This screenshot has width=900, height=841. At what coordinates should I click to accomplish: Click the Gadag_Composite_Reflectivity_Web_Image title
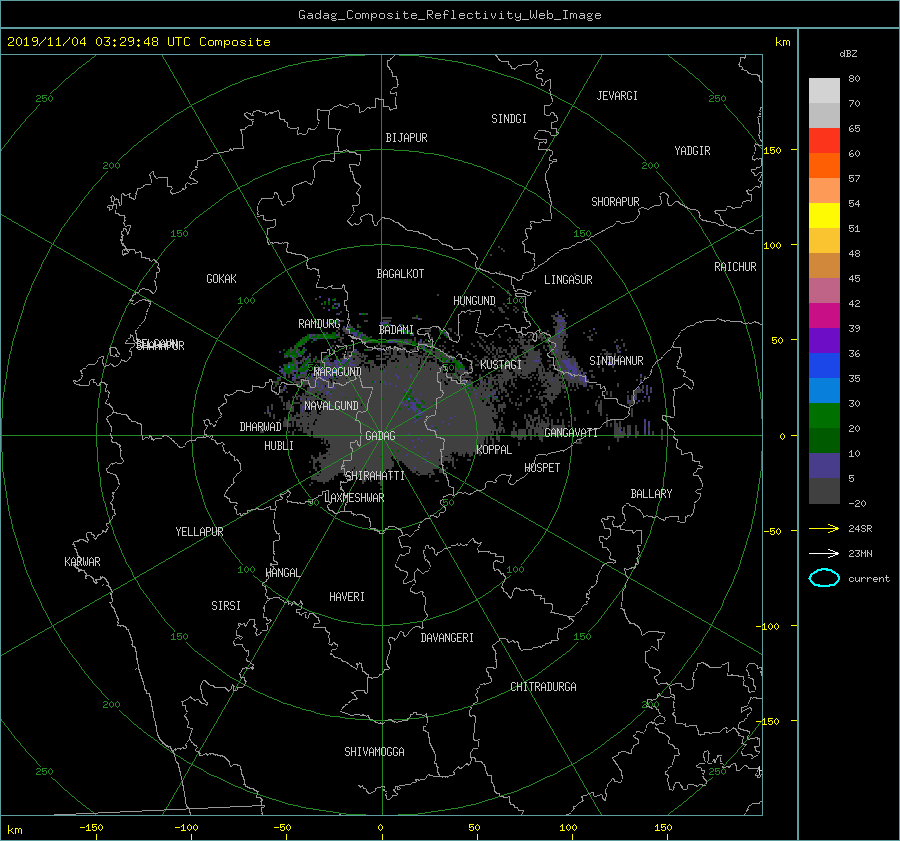[x=449, y=15]
